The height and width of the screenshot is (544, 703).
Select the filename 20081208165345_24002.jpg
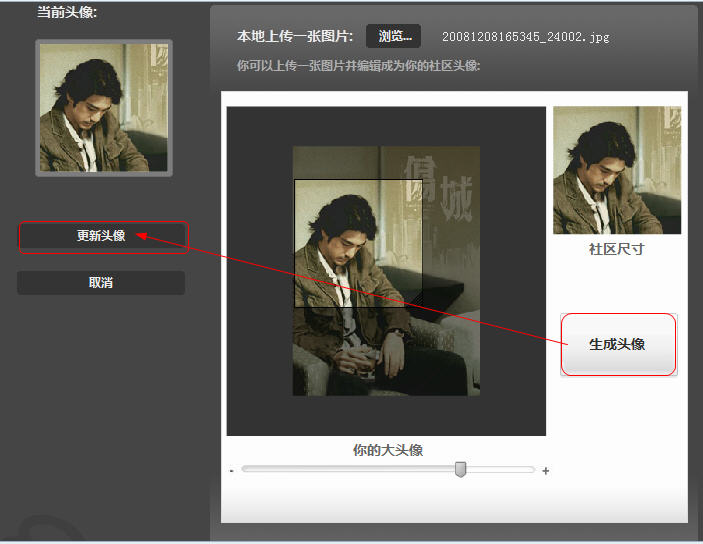coord(525,37)
